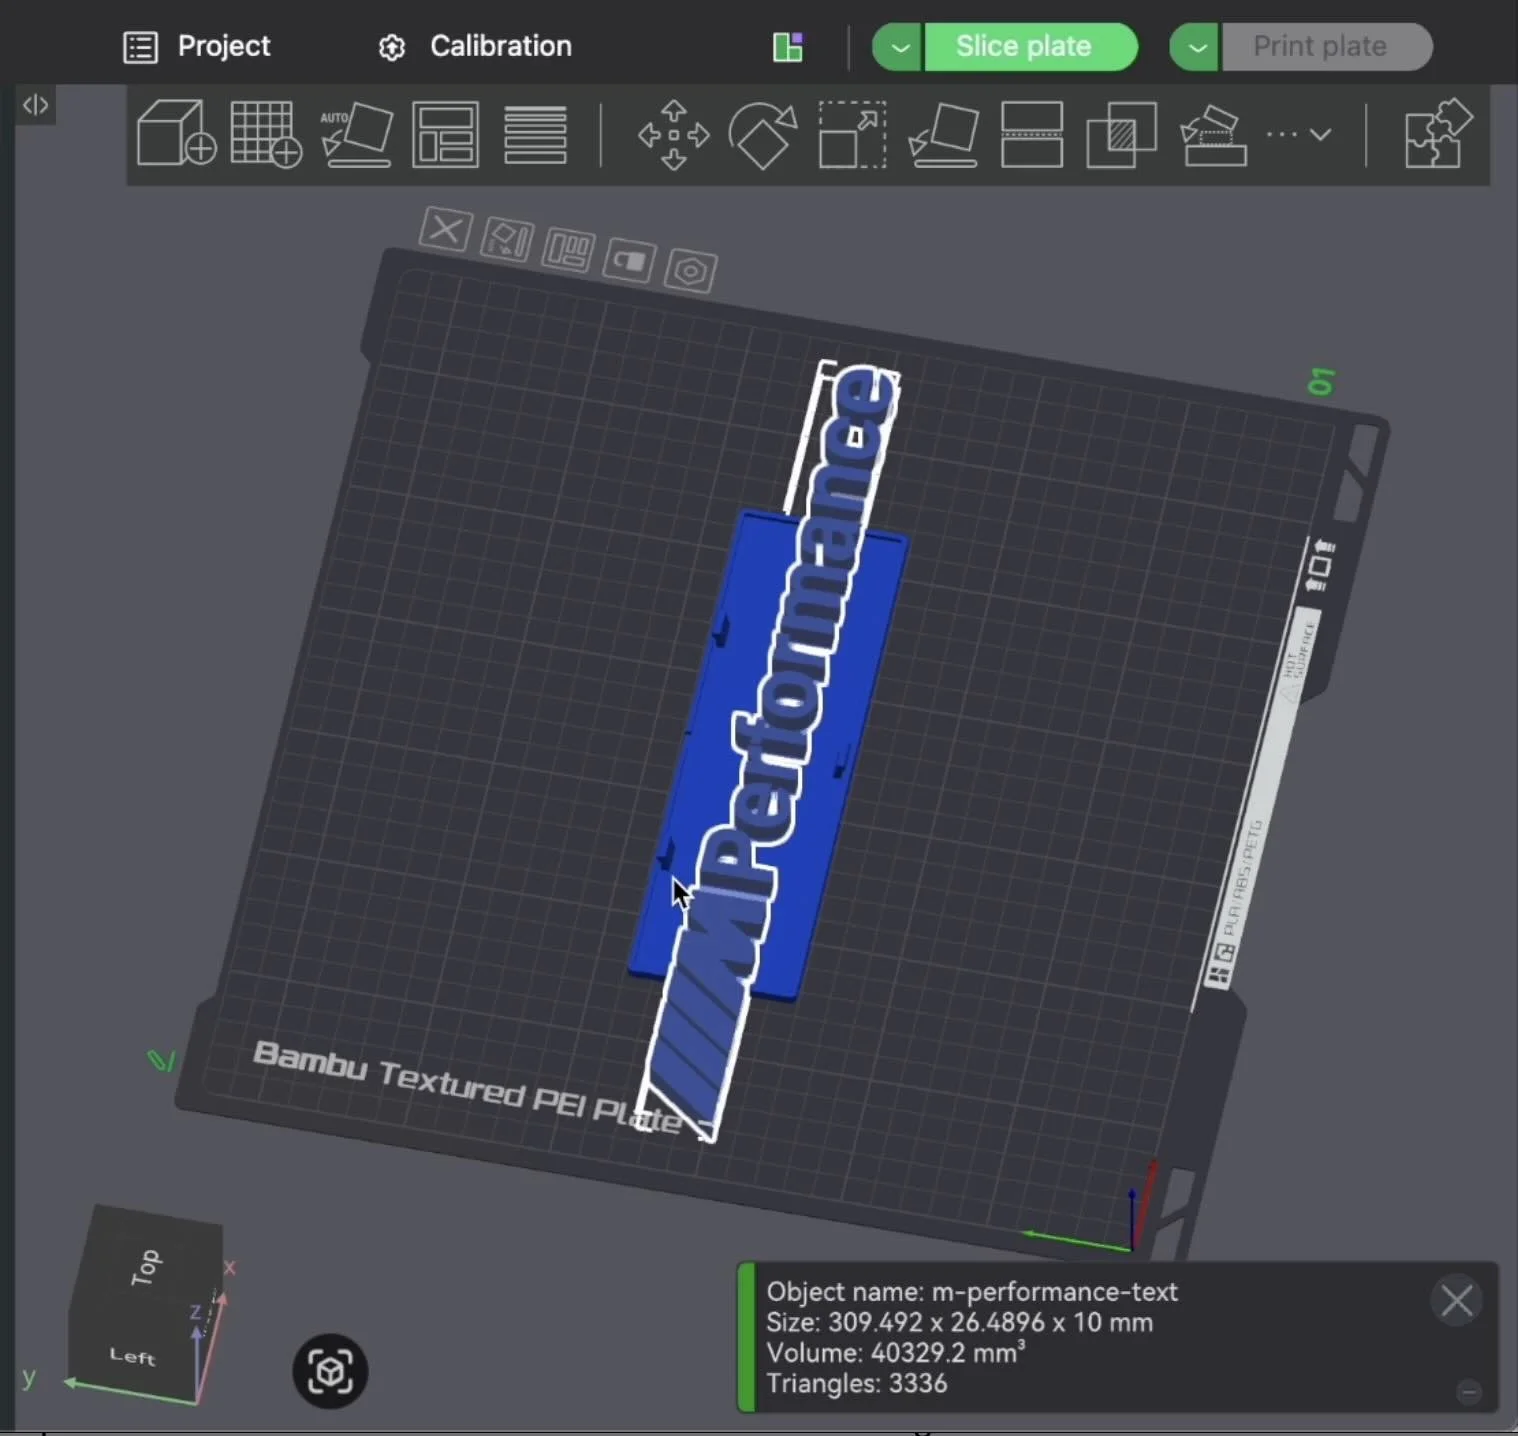The height and width of the screenshot is (1436, 1518).
Task: Click the Slice plate button
Action: click(1031, 47)
